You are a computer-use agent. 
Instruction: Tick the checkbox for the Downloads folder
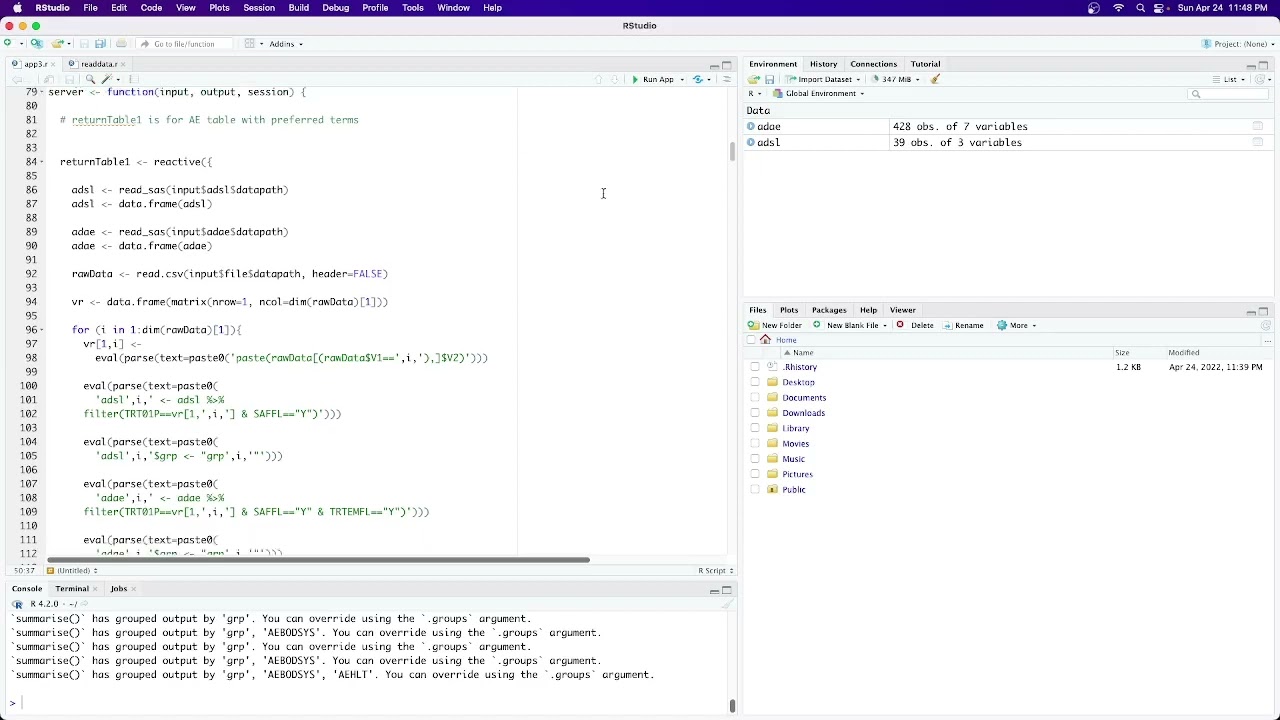pyautogui.click(x=755, y=413)
